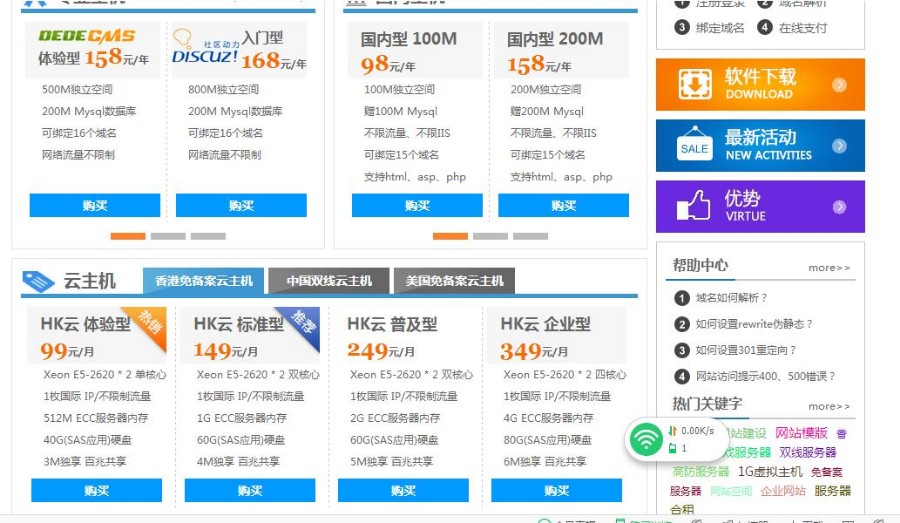900x523 pixels.
Task: Click the blue tag icon beside 云主机
Action: (x=38, y=281)
